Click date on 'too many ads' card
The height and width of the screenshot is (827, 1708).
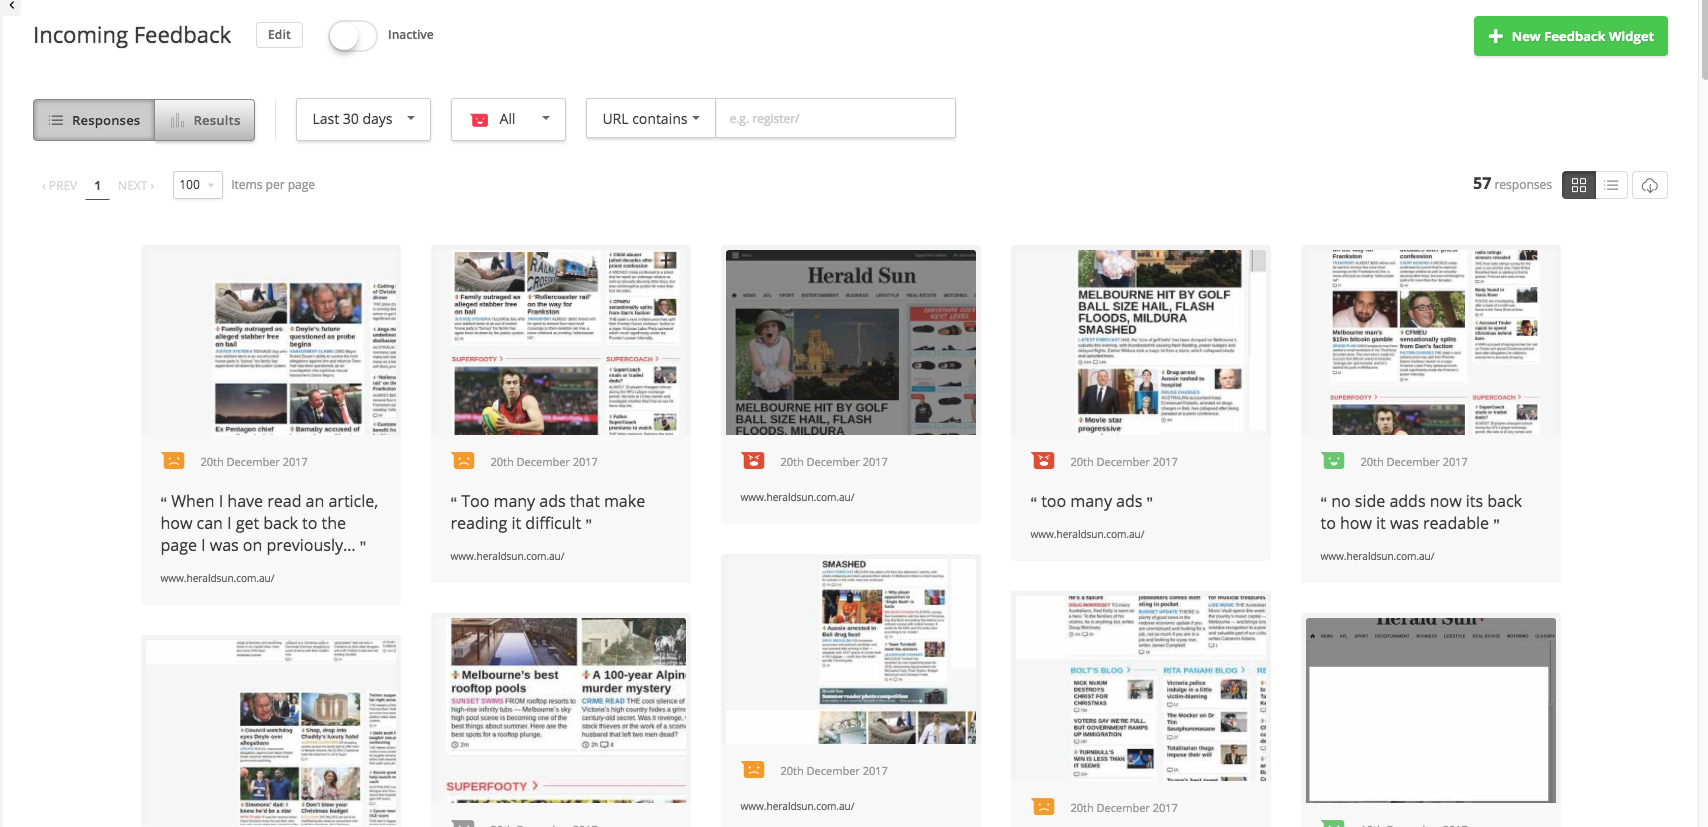[x=1124, y=462]
